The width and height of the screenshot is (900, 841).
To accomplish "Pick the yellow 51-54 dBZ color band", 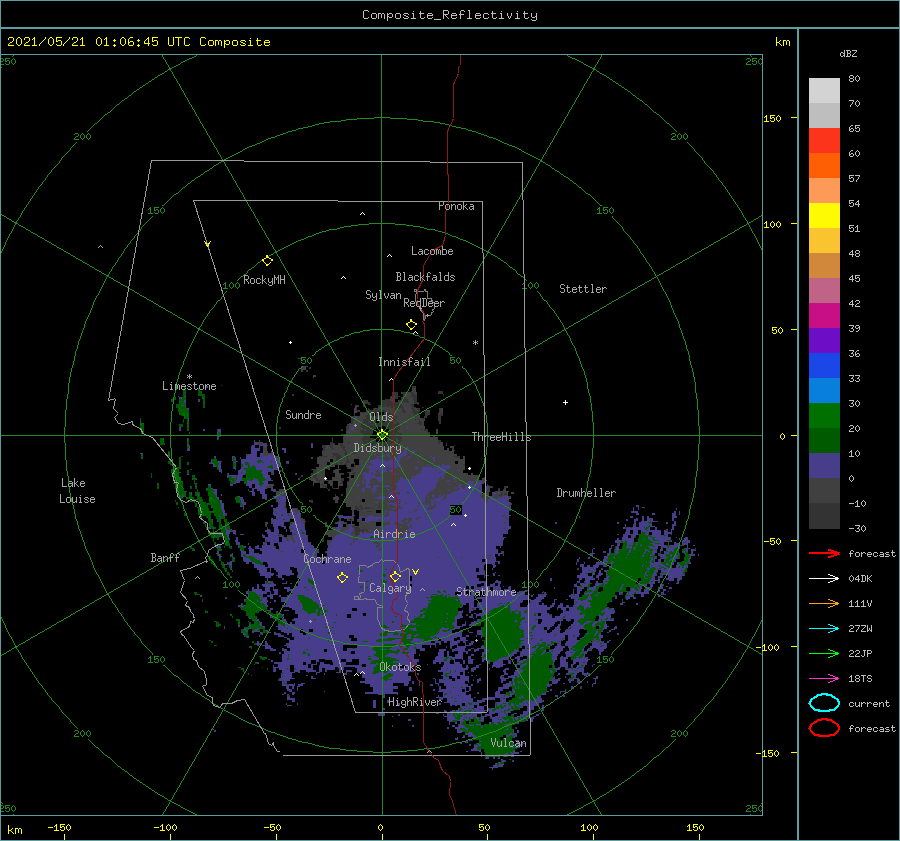I will (824, 216).
